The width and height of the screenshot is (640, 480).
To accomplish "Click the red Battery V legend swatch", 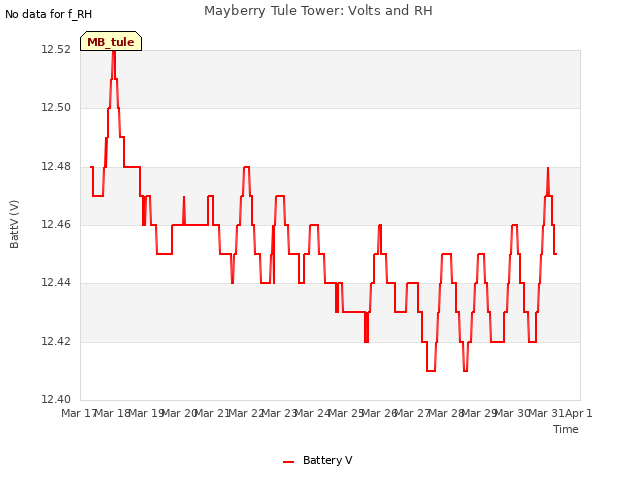I will [289, 462].
